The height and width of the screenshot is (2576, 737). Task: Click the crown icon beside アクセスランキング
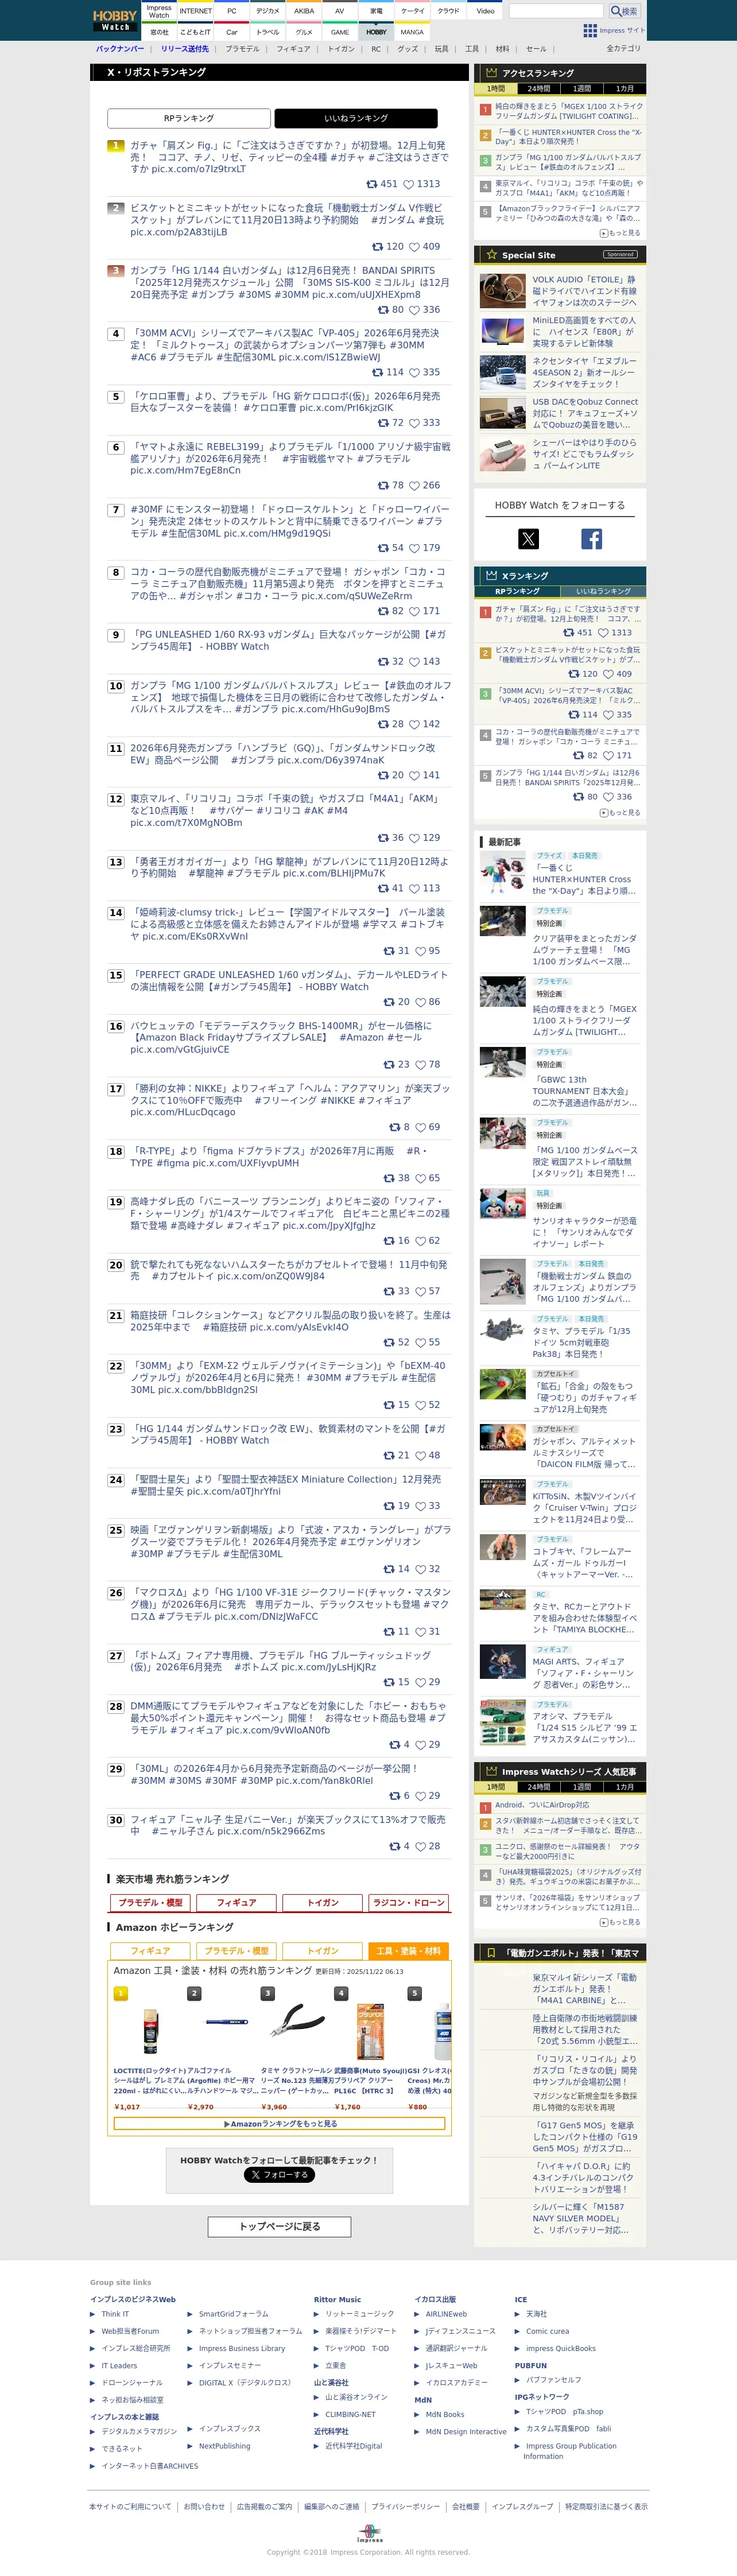point(491,73)
